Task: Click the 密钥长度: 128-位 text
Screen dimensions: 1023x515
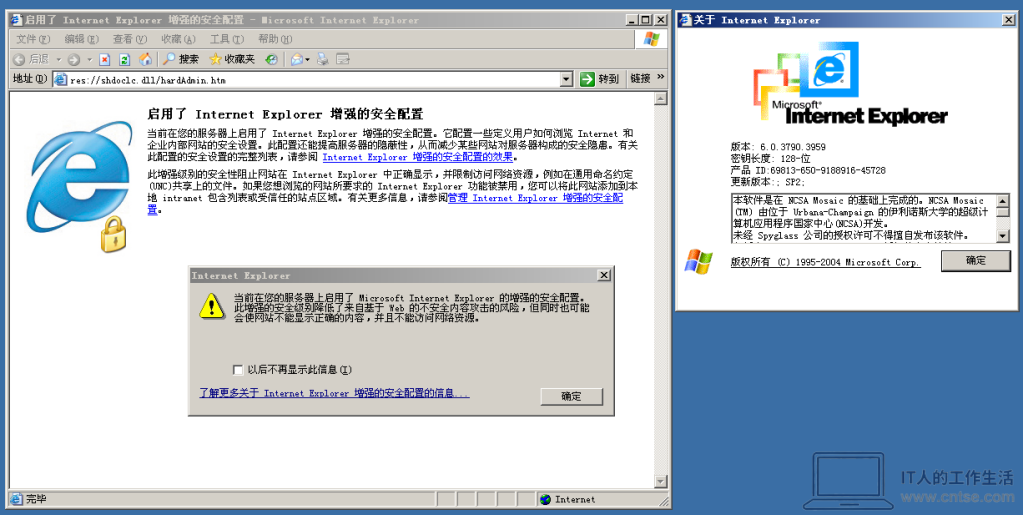Action: (771, 159)
